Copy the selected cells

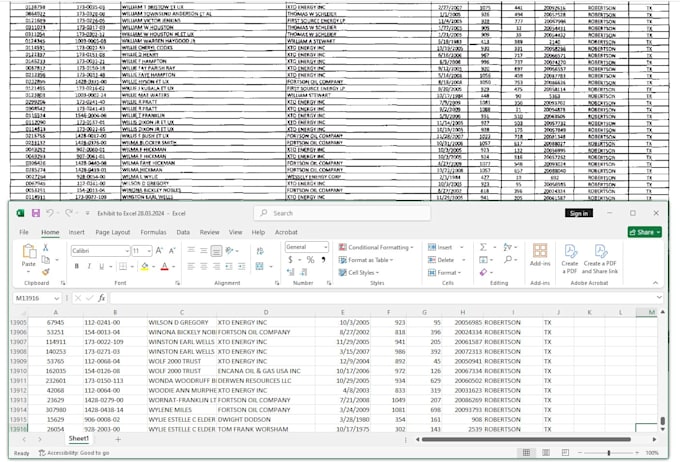(46, 259)
